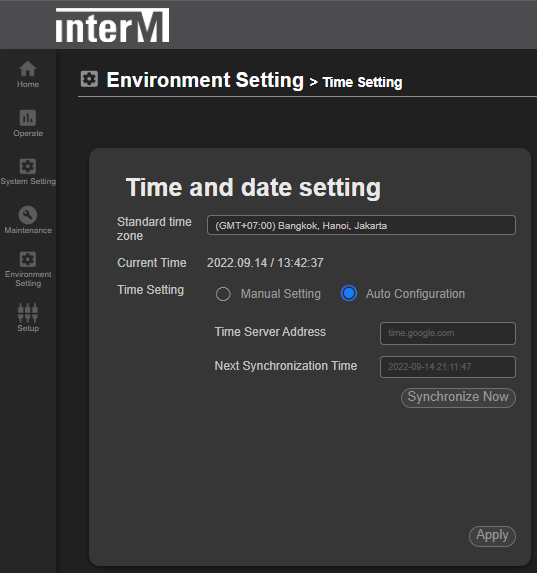Open System Setting gear icon
Image resolution: width=537 pixels, height=573 pixels.
pos(28,166)
